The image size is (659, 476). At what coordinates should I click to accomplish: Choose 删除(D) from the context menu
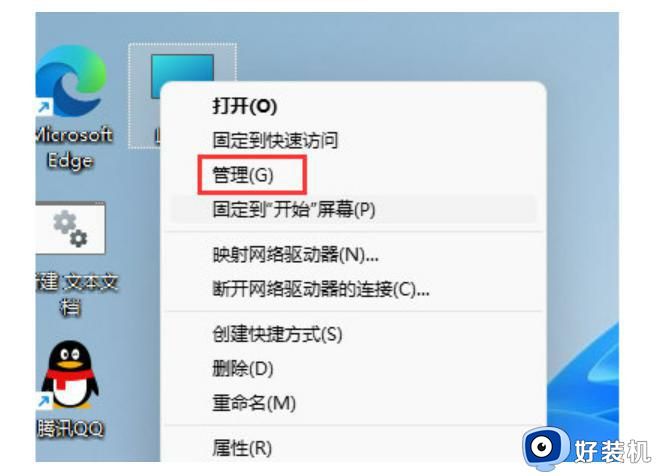point(243,368)
